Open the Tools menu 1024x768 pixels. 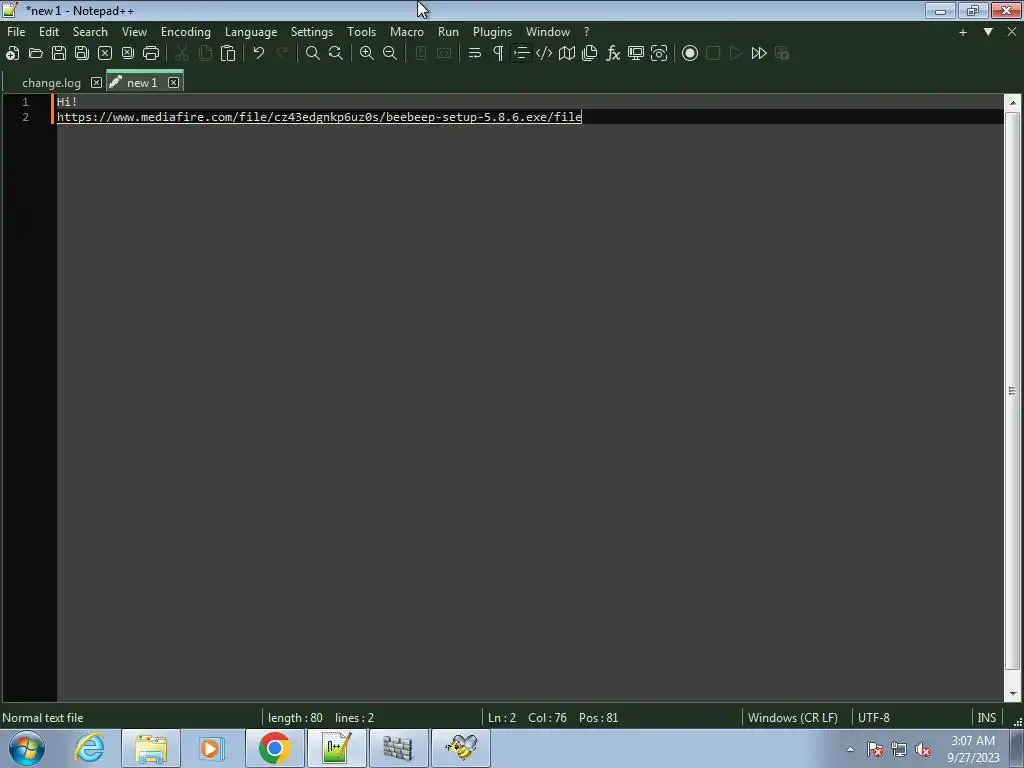[x=361, y=32]
